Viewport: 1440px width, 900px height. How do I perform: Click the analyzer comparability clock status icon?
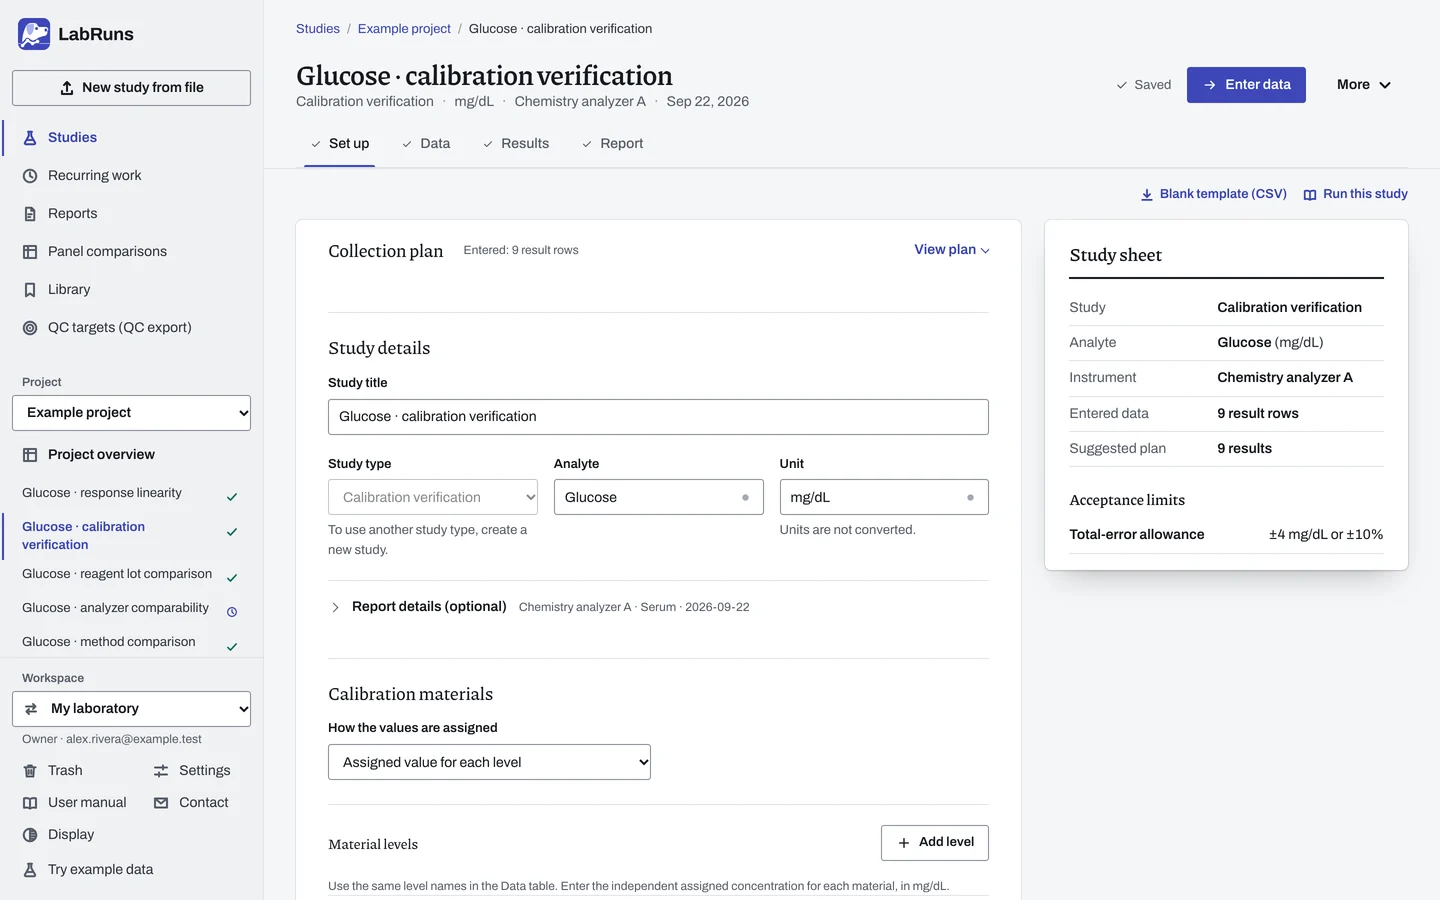pyautogui.click(x=232, y=612)
